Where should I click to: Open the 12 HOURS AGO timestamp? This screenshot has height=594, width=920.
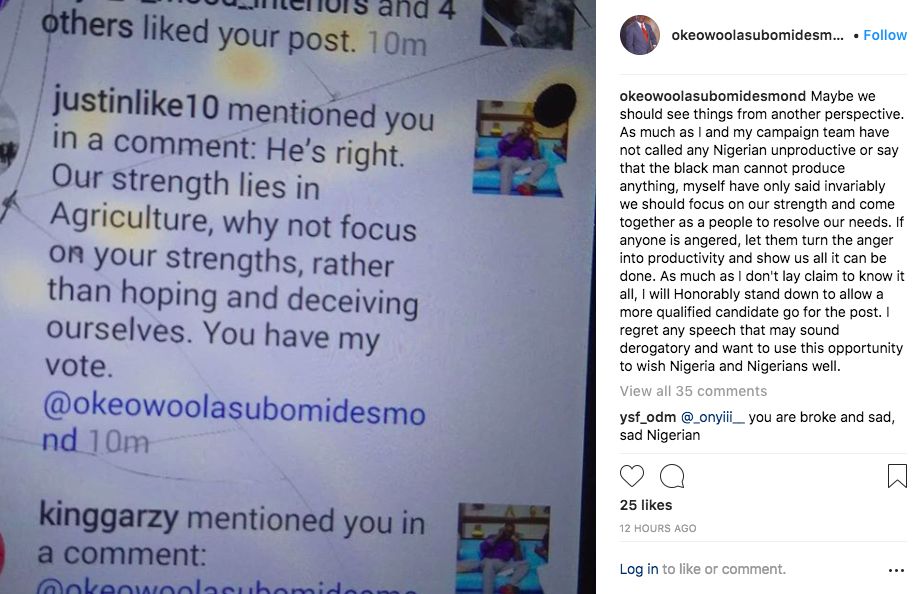pyautogui.click(x=658, y=528)
